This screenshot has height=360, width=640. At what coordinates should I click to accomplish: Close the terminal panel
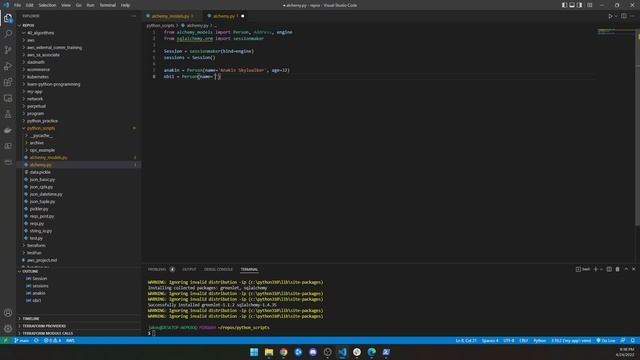tap(633, 269)
